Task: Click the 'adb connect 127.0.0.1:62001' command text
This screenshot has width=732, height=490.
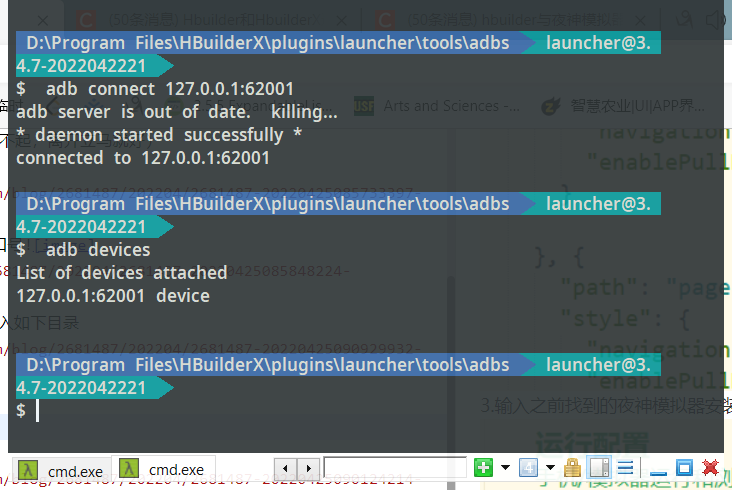Action: click(170, 89)
